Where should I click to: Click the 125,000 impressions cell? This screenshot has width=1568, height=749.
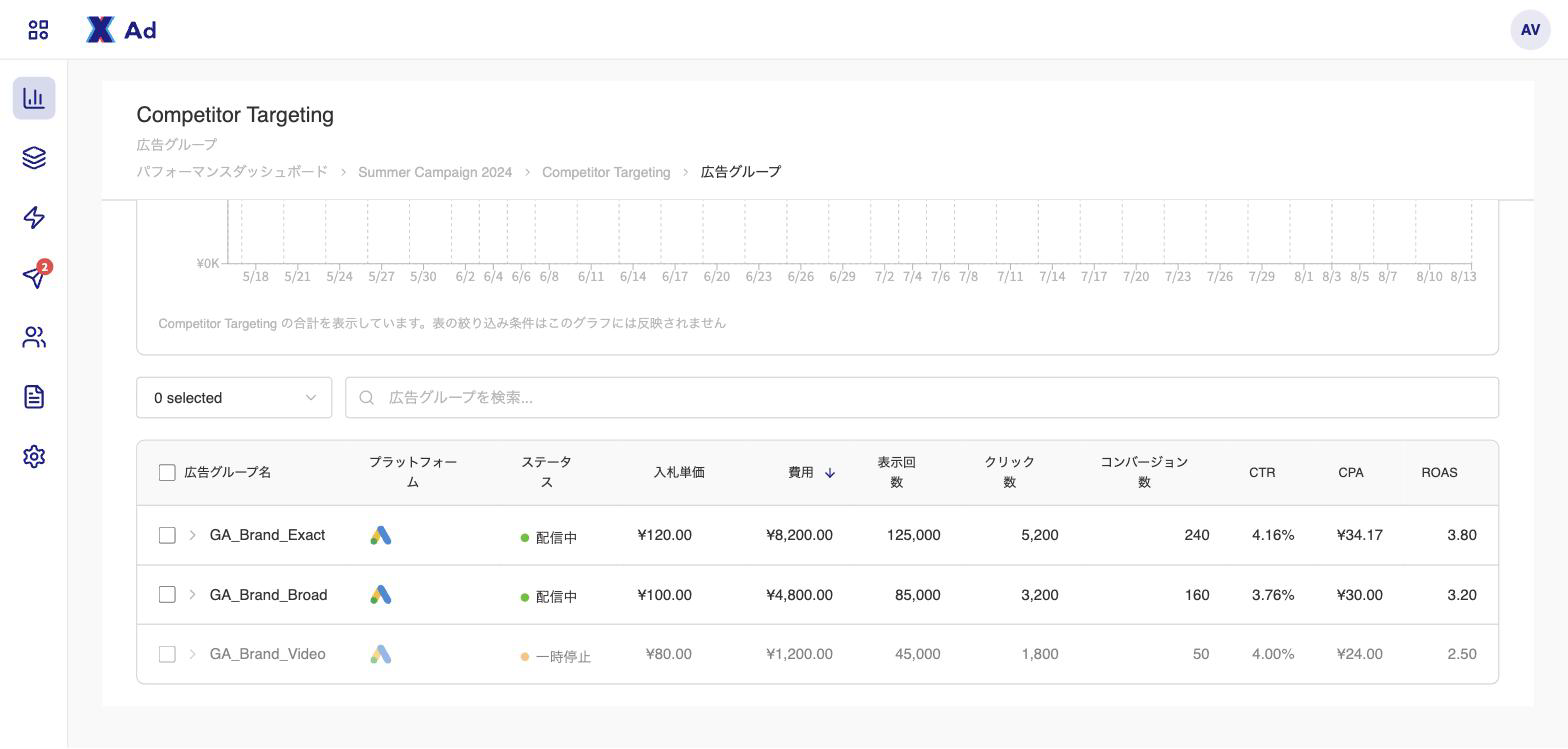913,535
